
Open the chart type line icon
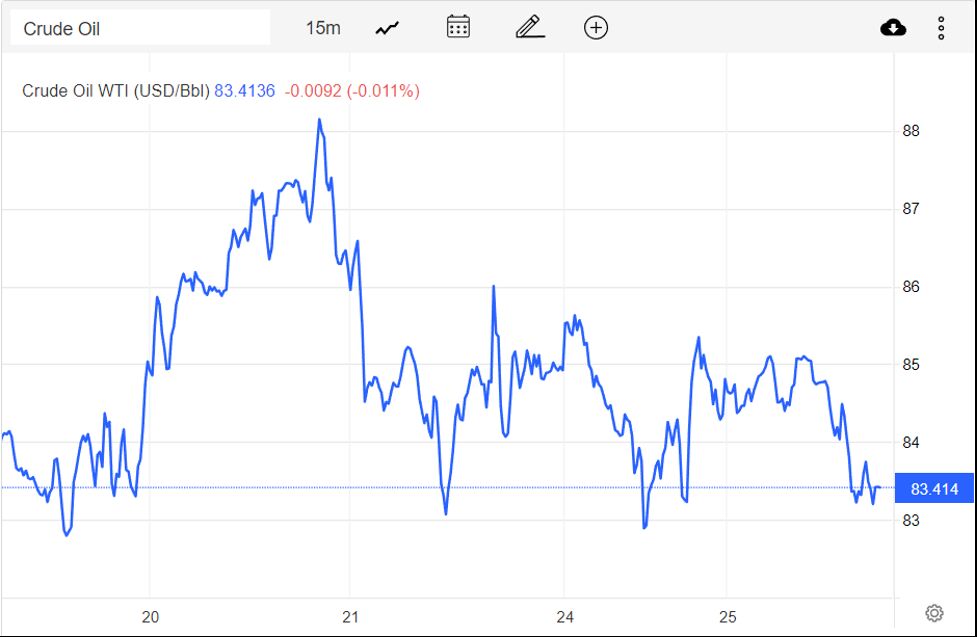[387, 28]
